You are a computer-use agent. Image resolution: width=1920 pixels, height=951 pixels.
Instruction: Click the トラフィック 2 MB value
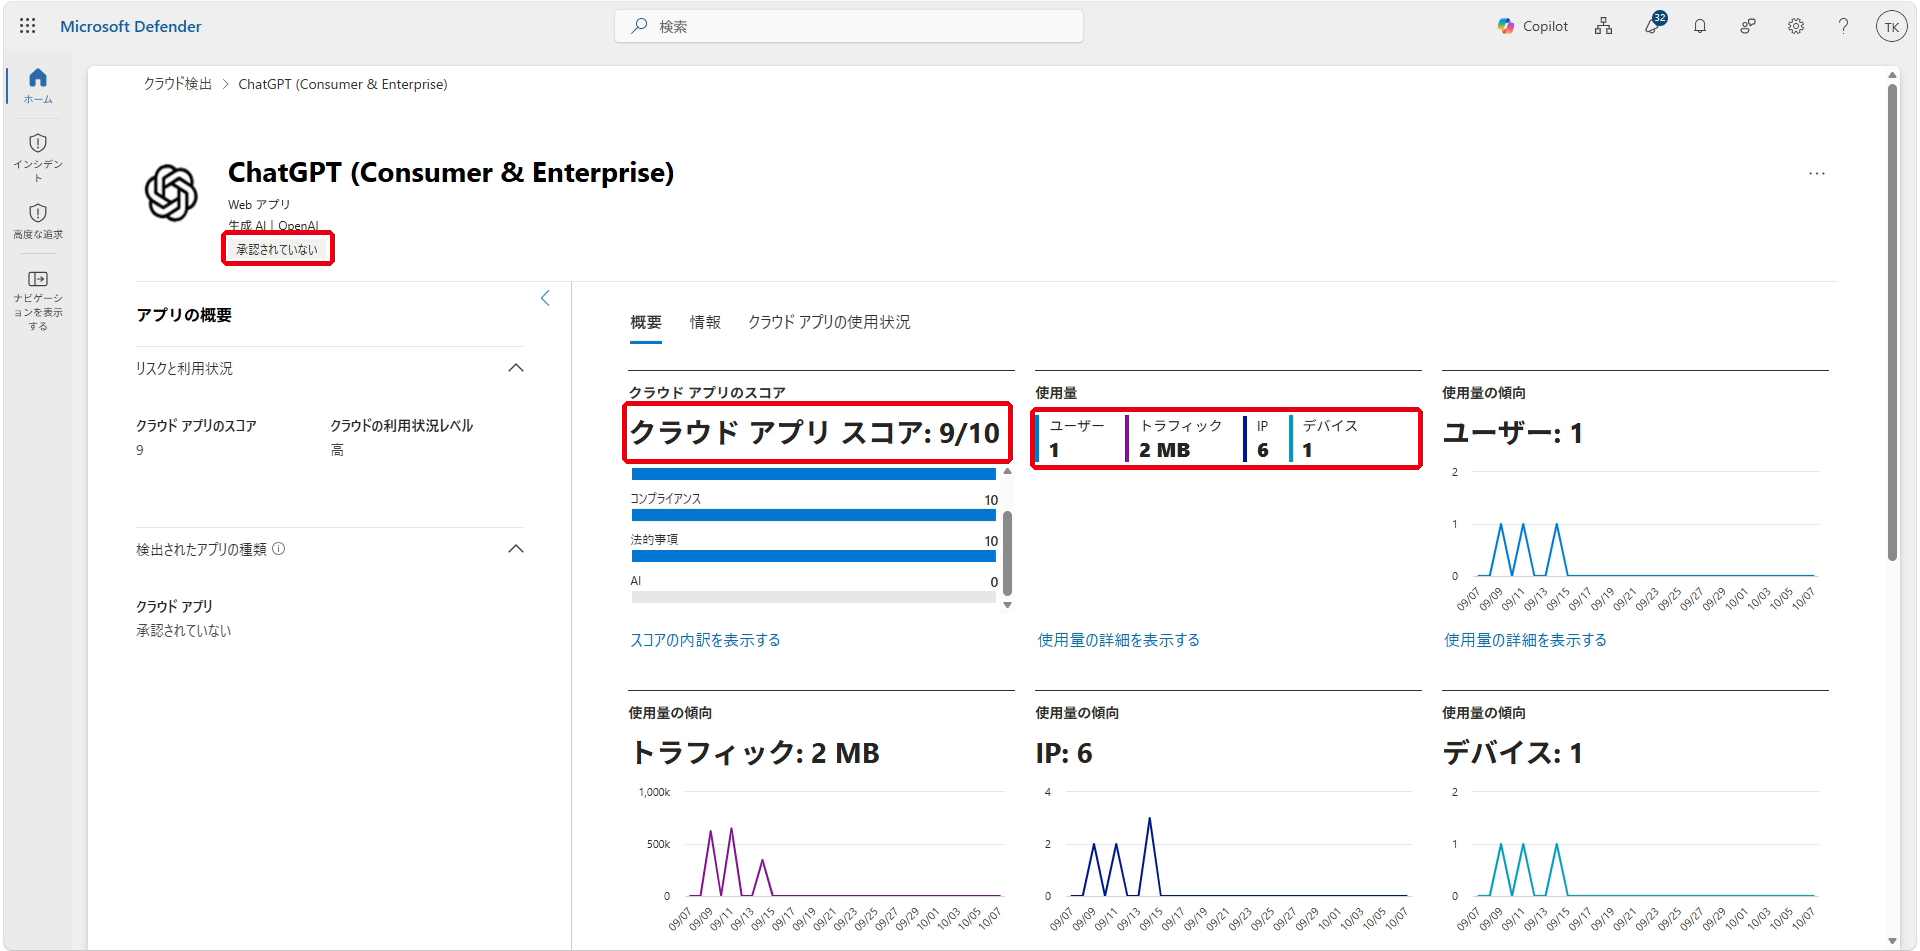click(1165, 450)
